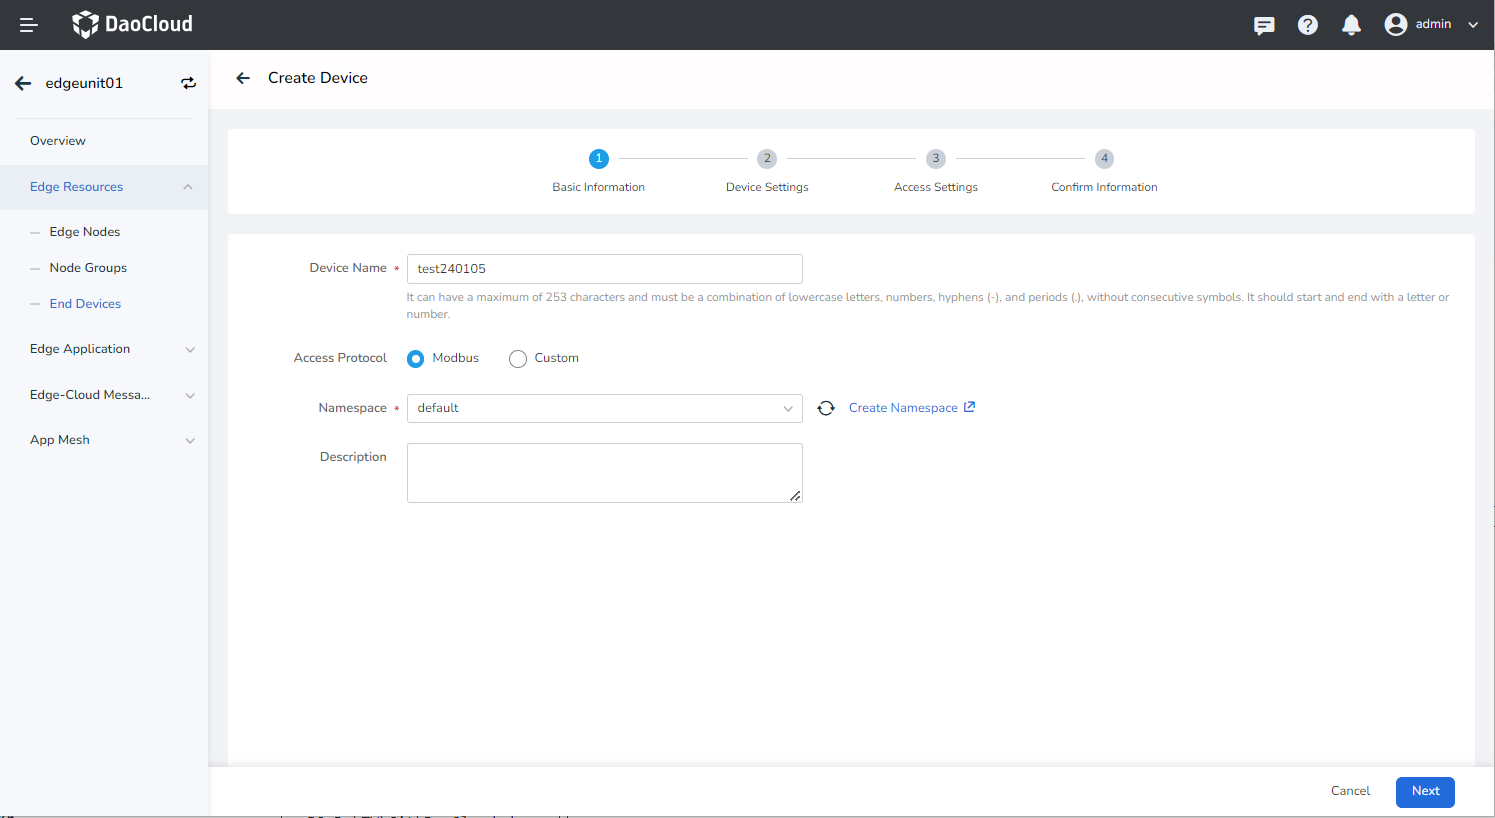This screenshot has height=818, width=1495.
Task: Open Node Groups in sidebar
Action: [x=88, y=268]
